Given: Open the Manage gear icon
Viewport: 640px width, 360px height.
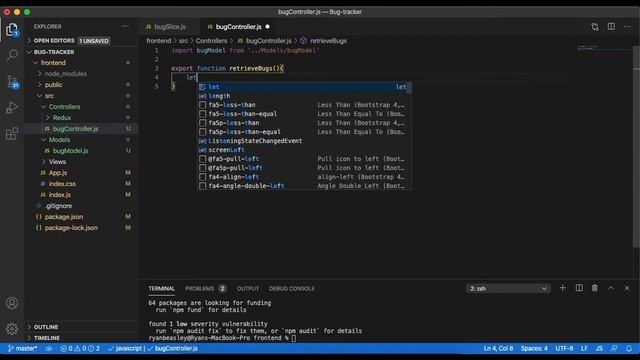Looking at the screenshot, I should (x=12, y=329).
